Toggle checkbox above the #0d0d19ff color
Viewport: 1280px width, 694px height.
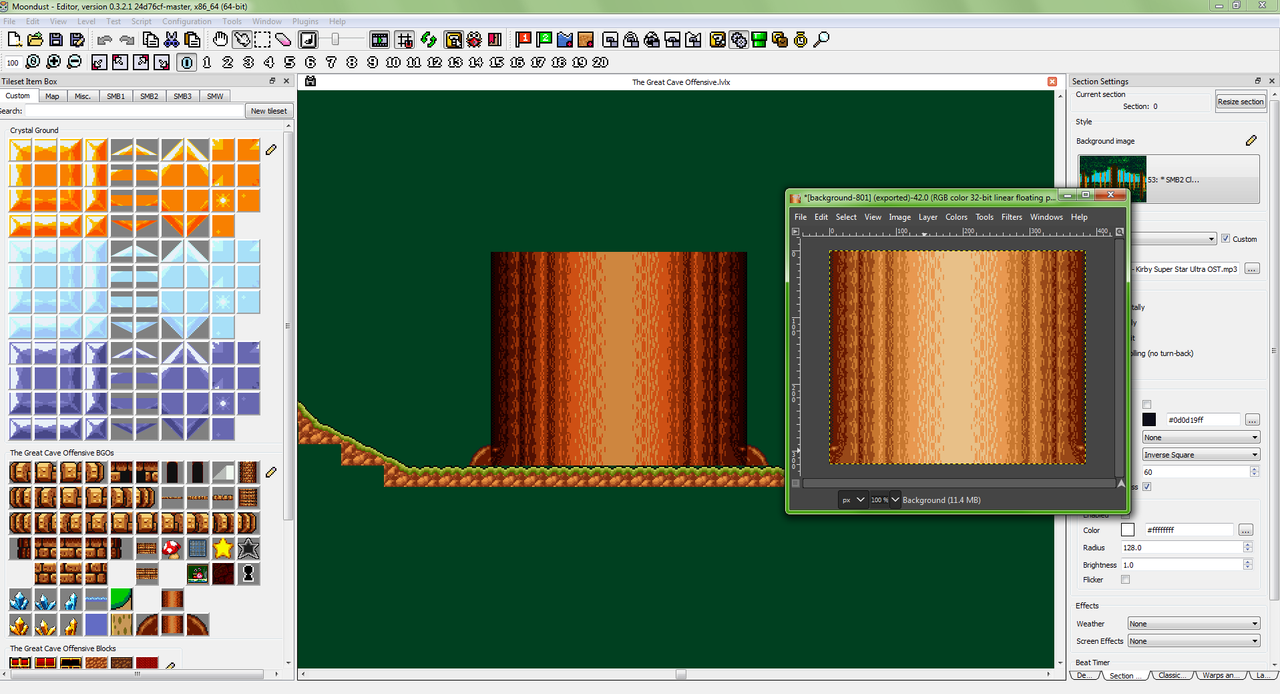coord(1146,405)
